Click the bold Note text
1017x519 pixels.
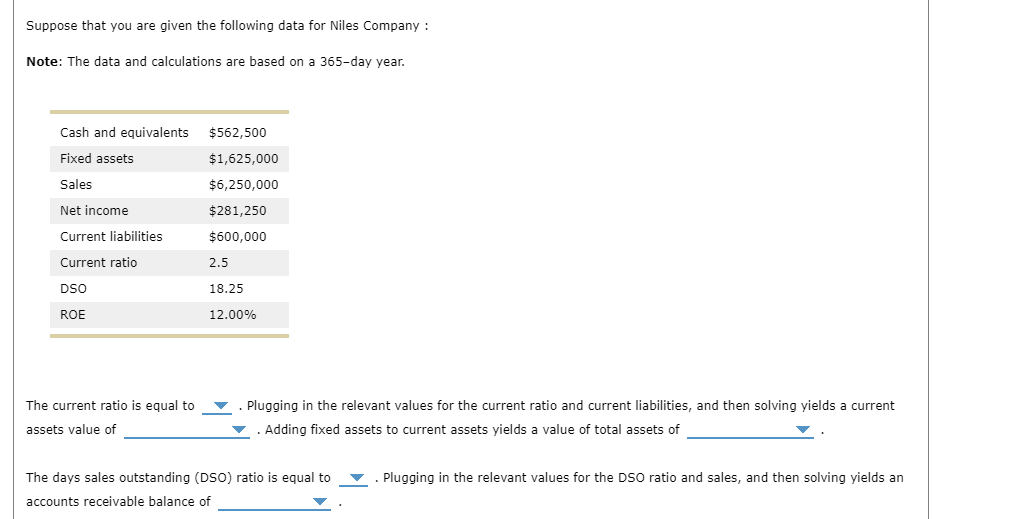pos(44,62)
